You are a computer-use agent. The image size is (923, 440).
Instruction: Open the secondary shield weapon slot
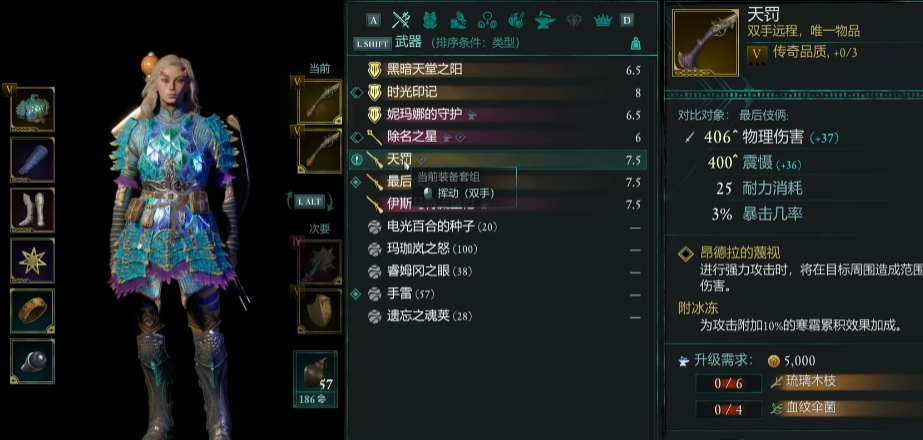[x=320, y=311]
